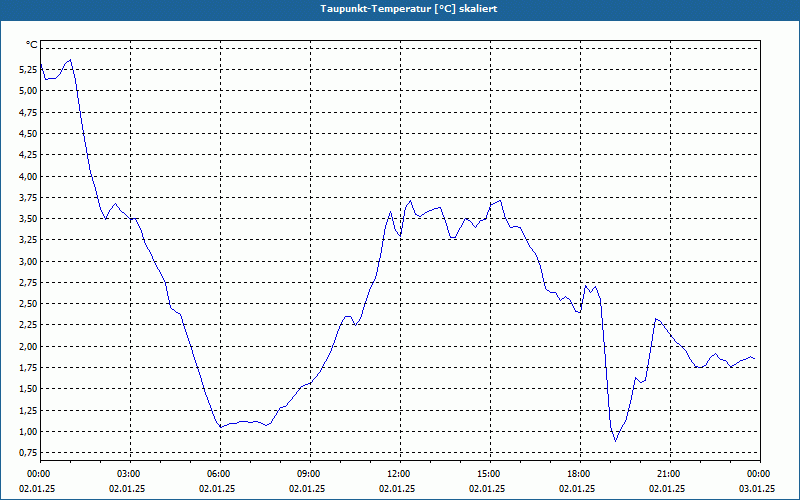Click the 1,00 y-axis value
This screenshot has width=800, height=500.
tap(29, 432)
